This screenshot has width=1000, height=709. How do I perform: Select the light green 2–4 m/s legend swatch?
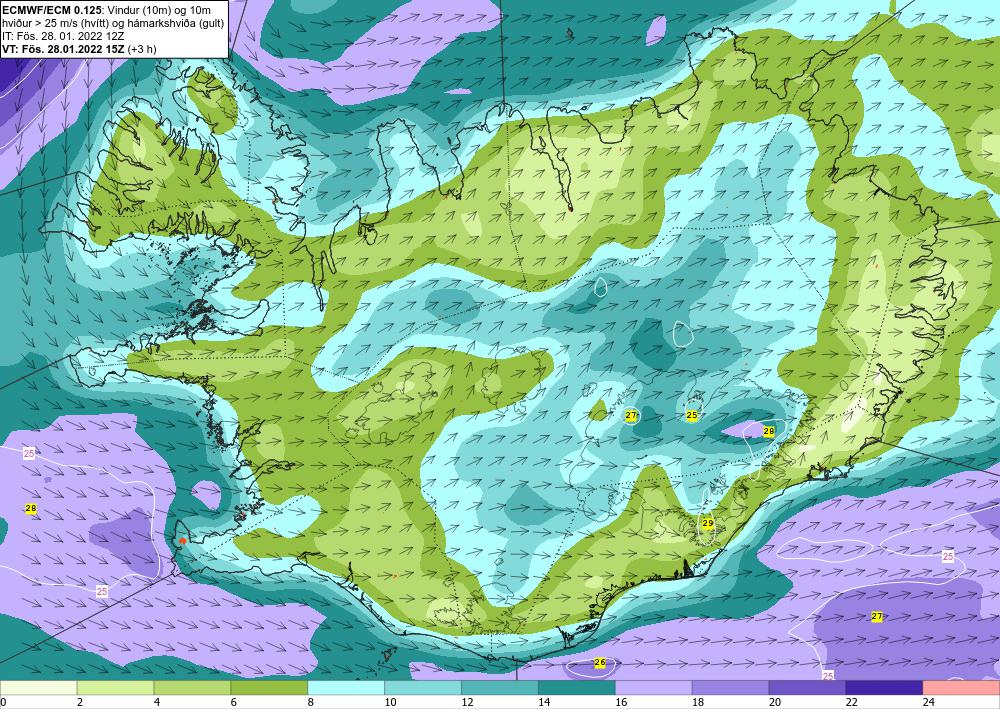point(115,688)
